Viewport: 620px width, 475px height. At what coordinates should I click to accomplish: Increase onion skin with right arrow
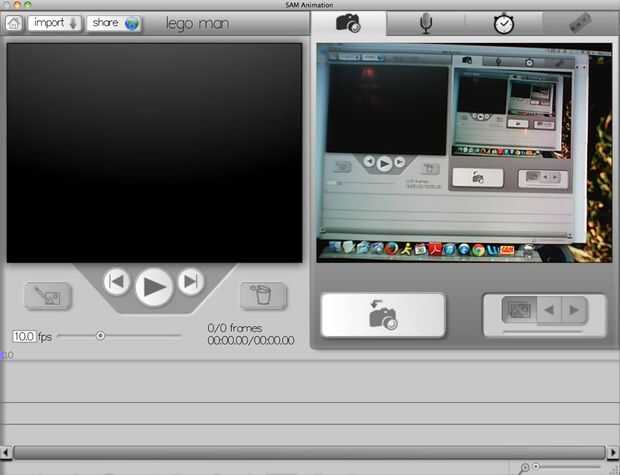pyautogui.click(x=574, y=310)
